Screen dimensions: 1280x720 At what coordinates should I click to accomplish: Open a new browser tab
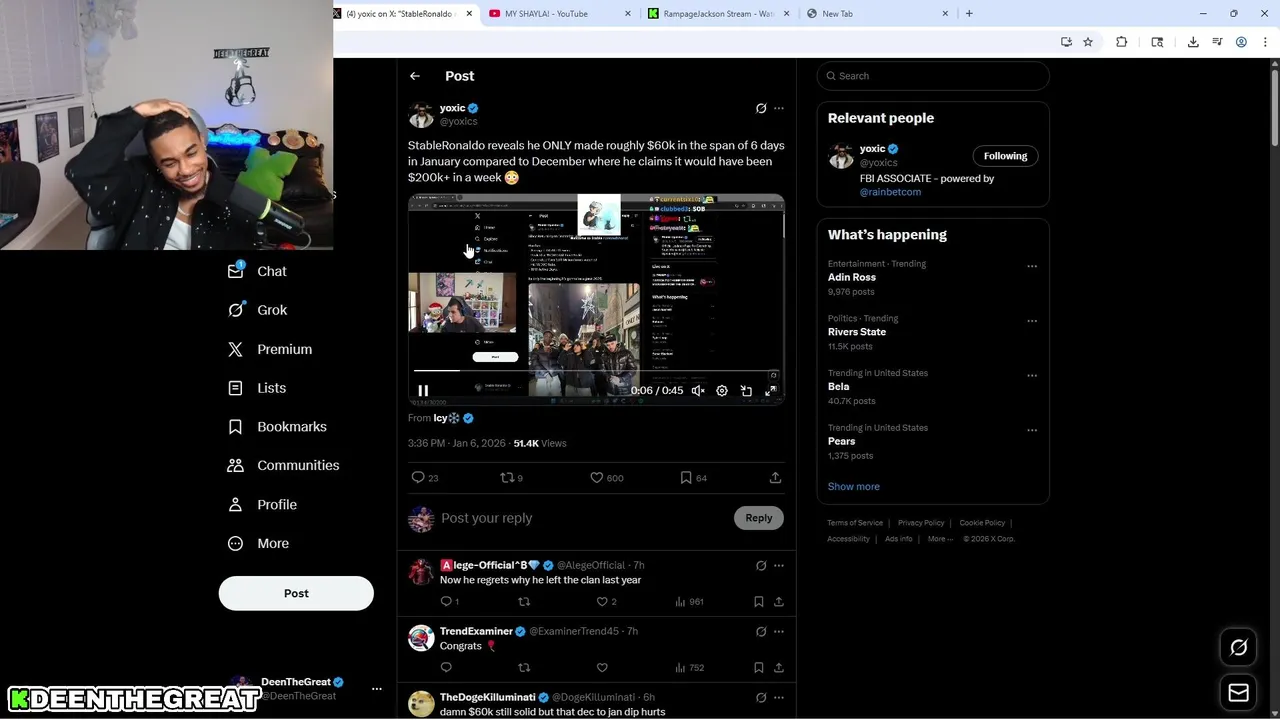coord(969,14)
